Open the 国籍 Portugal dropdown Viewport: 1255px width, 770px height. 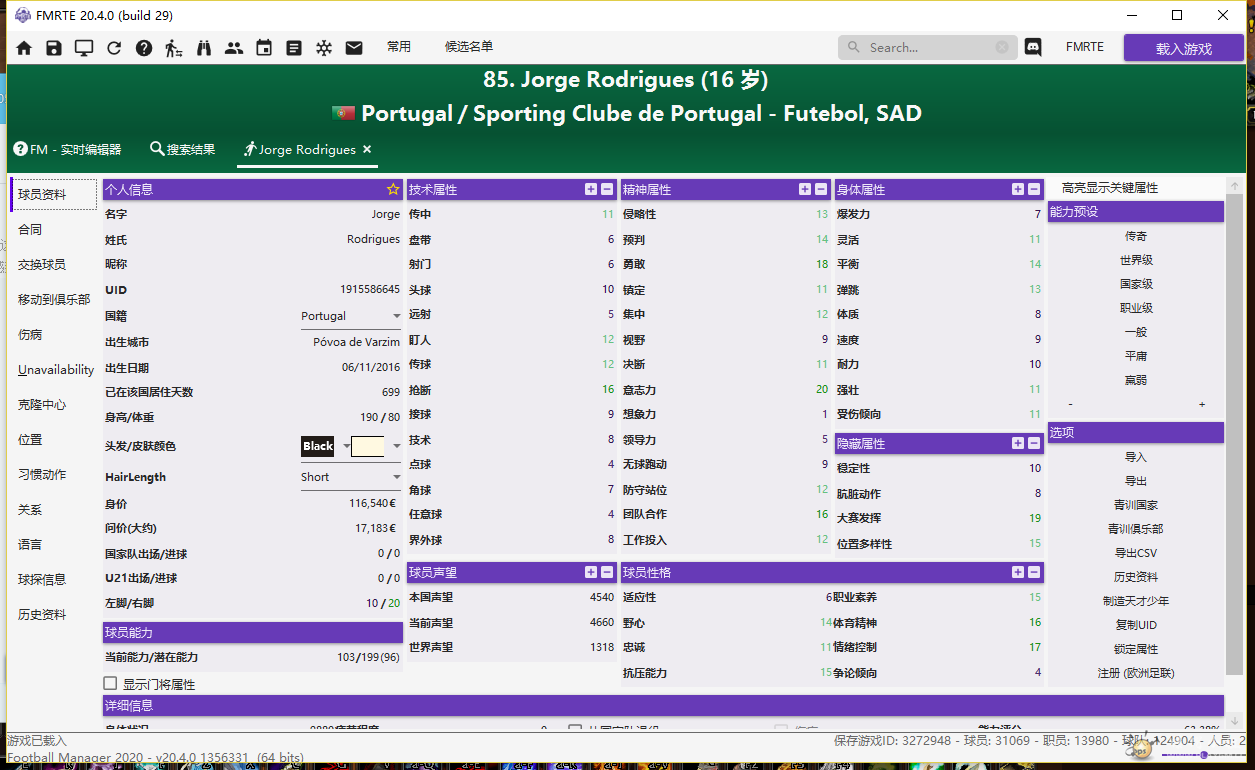coord(350,316)
